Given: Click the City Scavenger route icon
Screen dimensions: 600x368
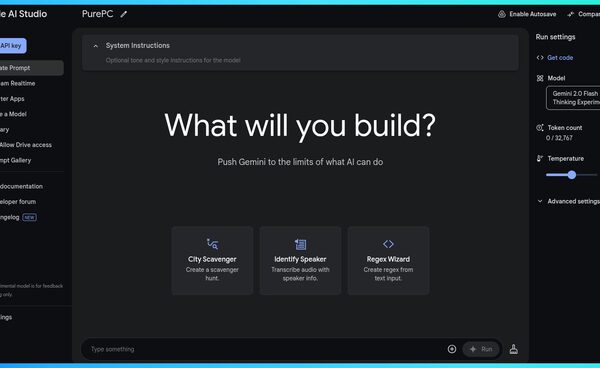Looking at the screenshot, I should pyautogui.click(x=212, y=244).
